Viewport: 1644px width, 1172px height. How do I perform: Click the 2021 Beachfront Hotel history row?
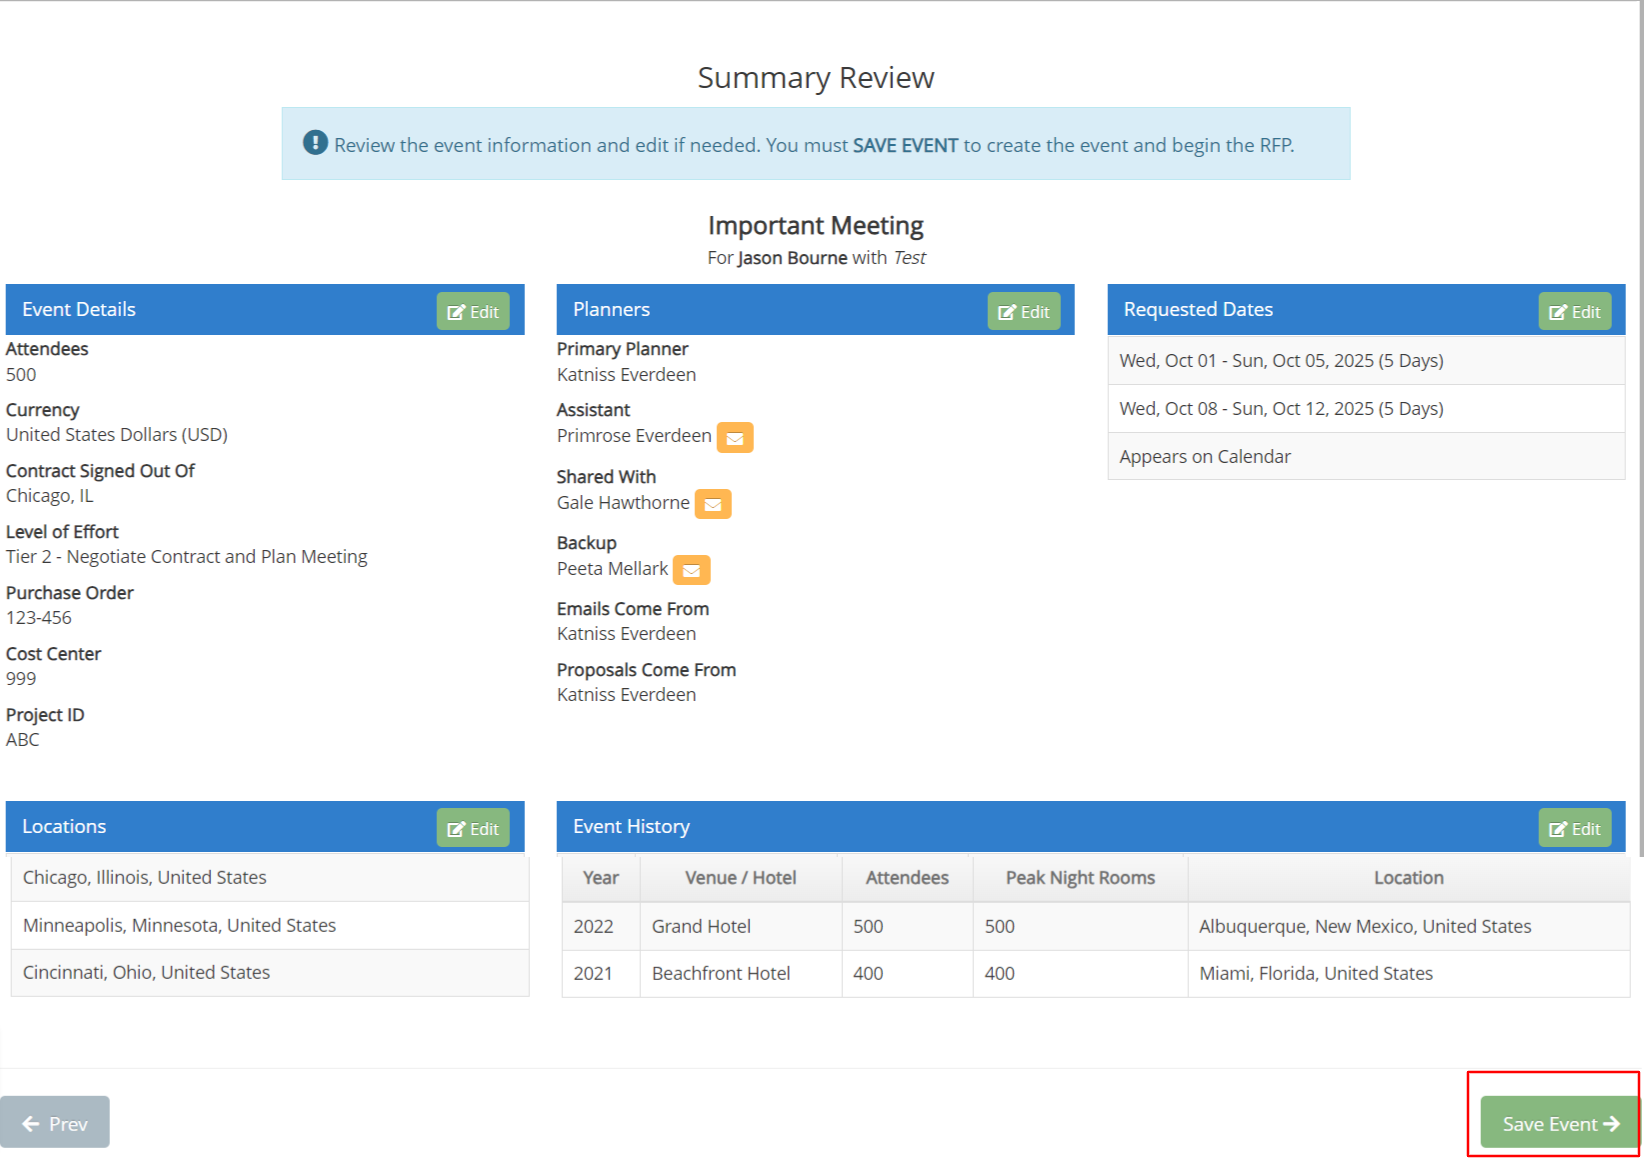coord(1095,974)
